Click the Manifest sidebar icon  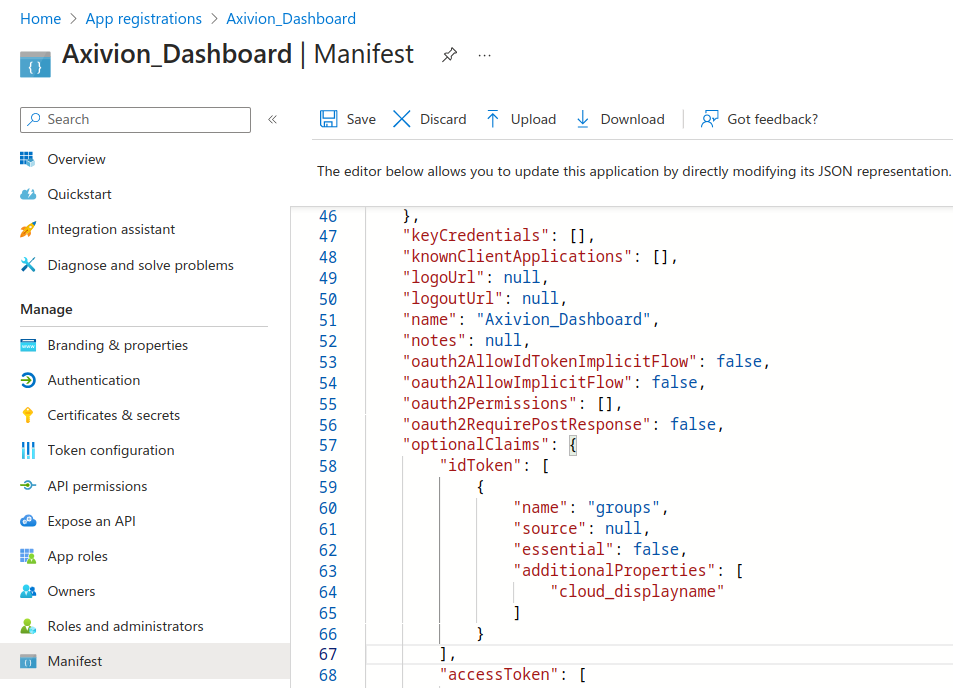28,661
